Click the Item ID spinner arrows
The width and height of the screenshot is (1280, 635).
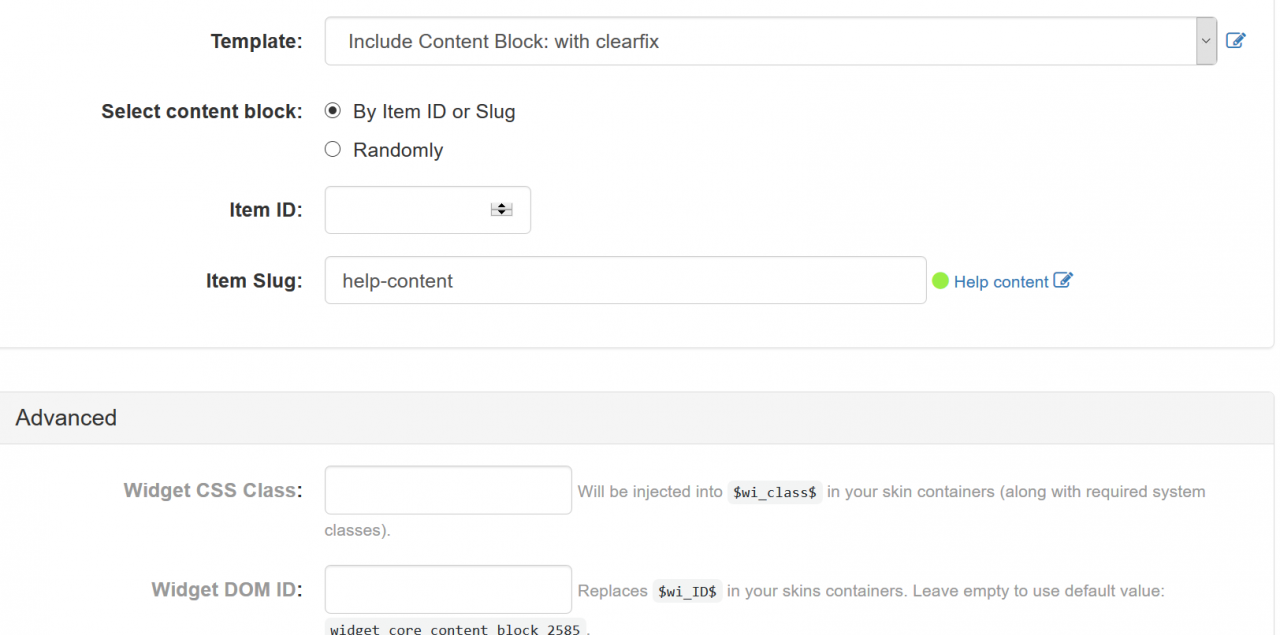click(501, 210)
